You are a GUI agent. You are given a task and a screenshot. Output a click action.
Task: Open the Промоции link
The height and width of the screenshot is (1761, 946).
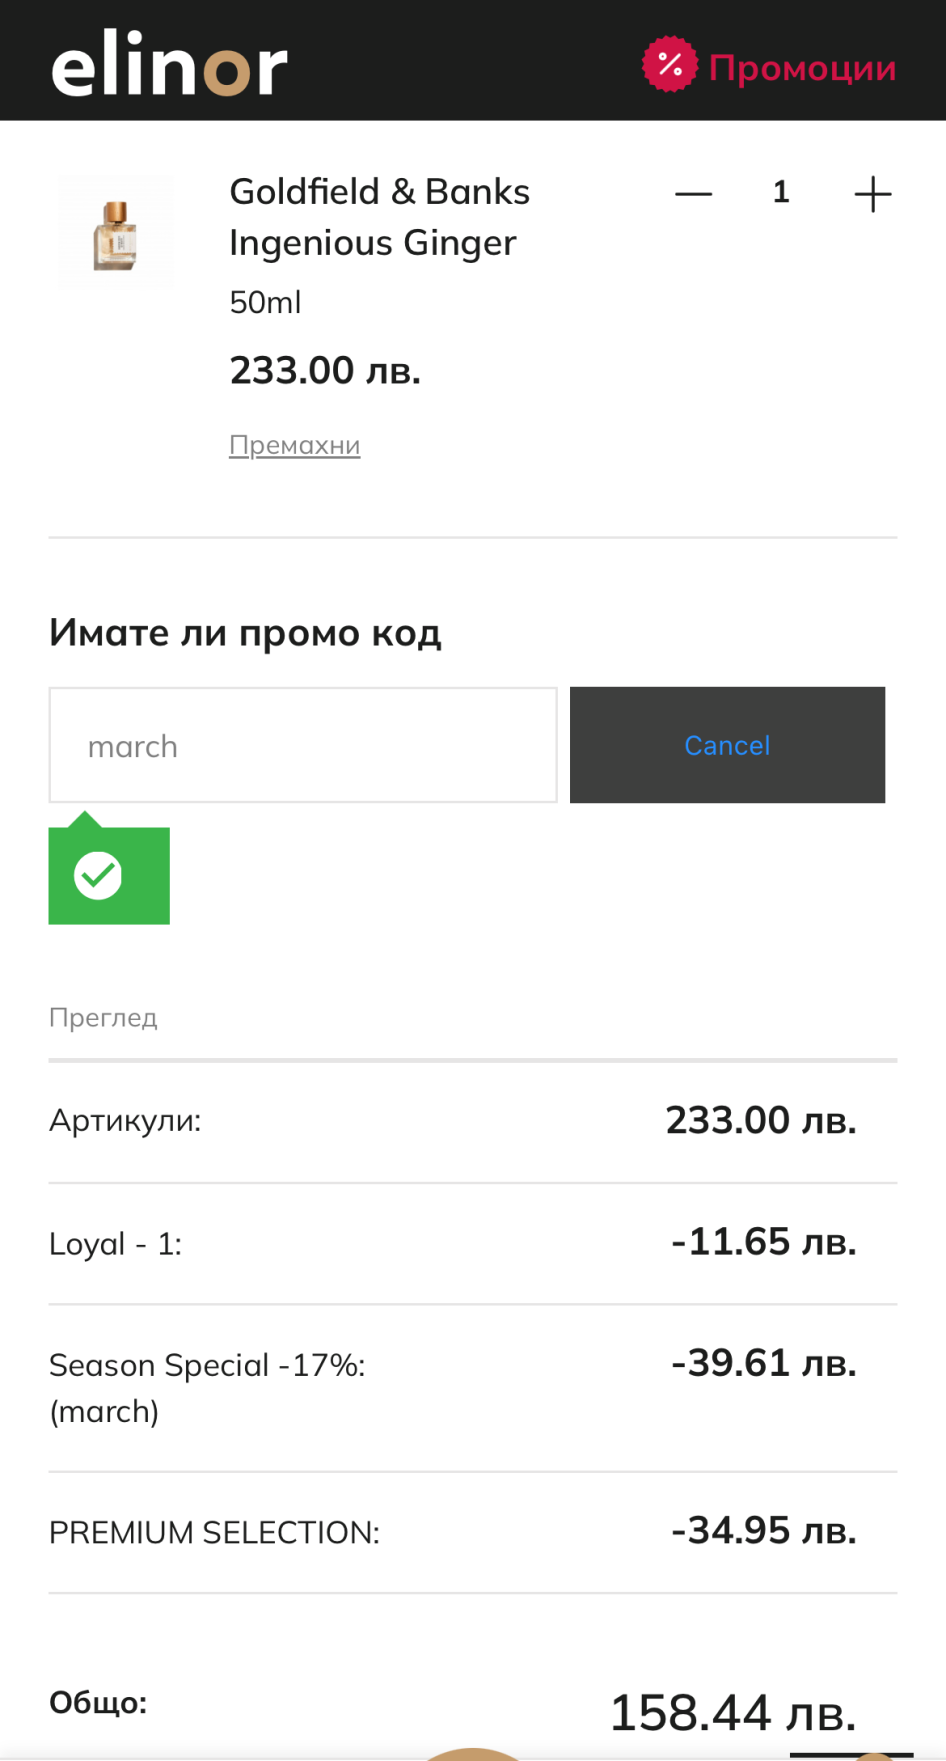click(802, 68)
